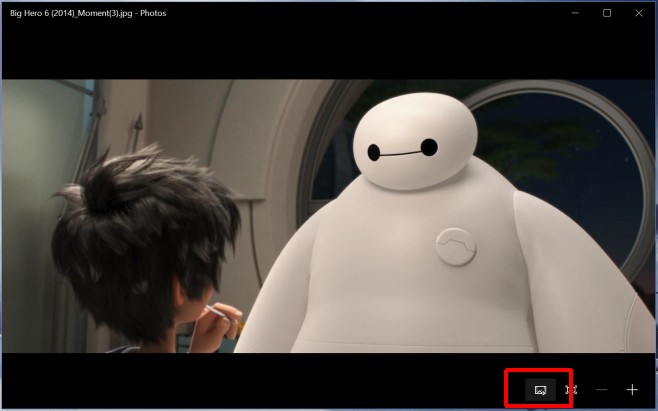Open the slideshow icon in bottom toolbar
The width and height of the screenshot is (658, 411).
pyautogui.click(x=540, y=390)
